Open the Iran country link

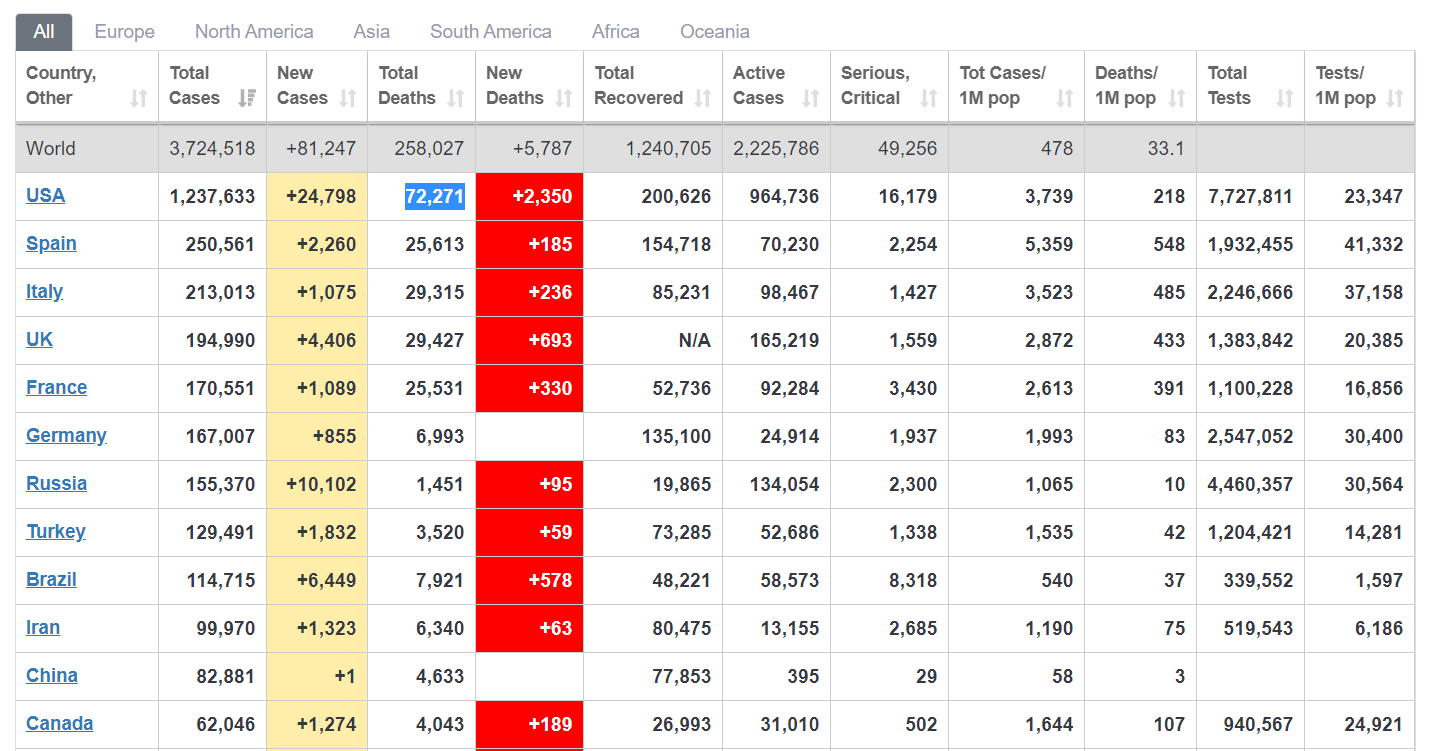43,627
